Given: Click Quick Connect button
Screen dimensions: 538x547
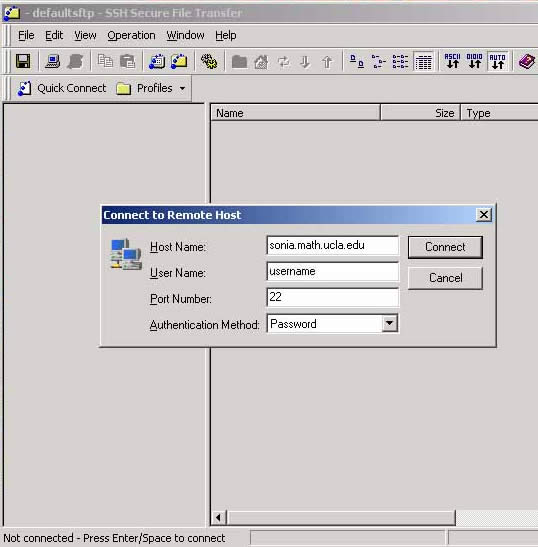Looking at the screenshot, I should point(62,88).
